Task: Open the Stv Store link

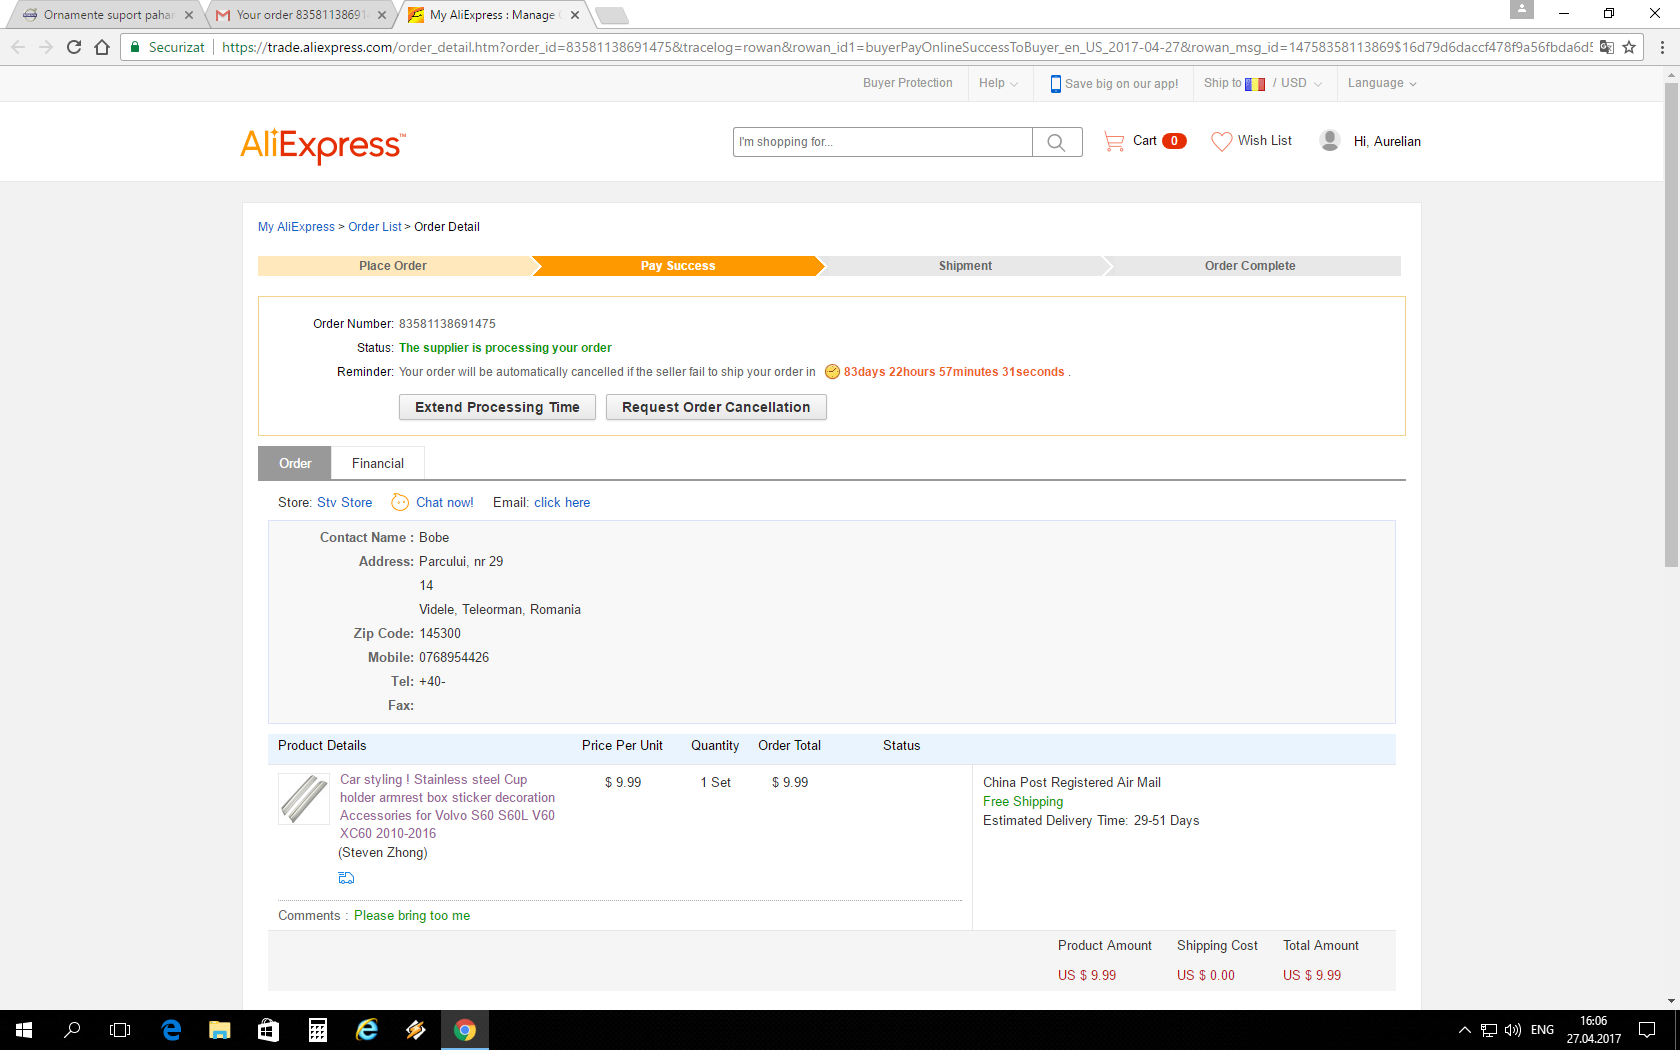Action: (344, 502)
